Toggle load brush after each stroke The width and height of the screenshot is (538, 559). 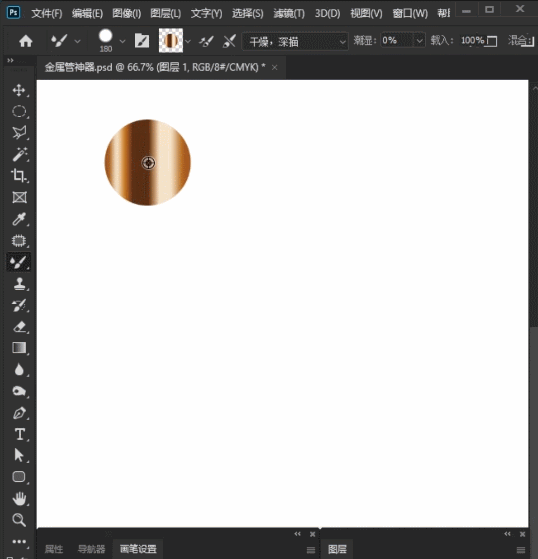[206, 41]
